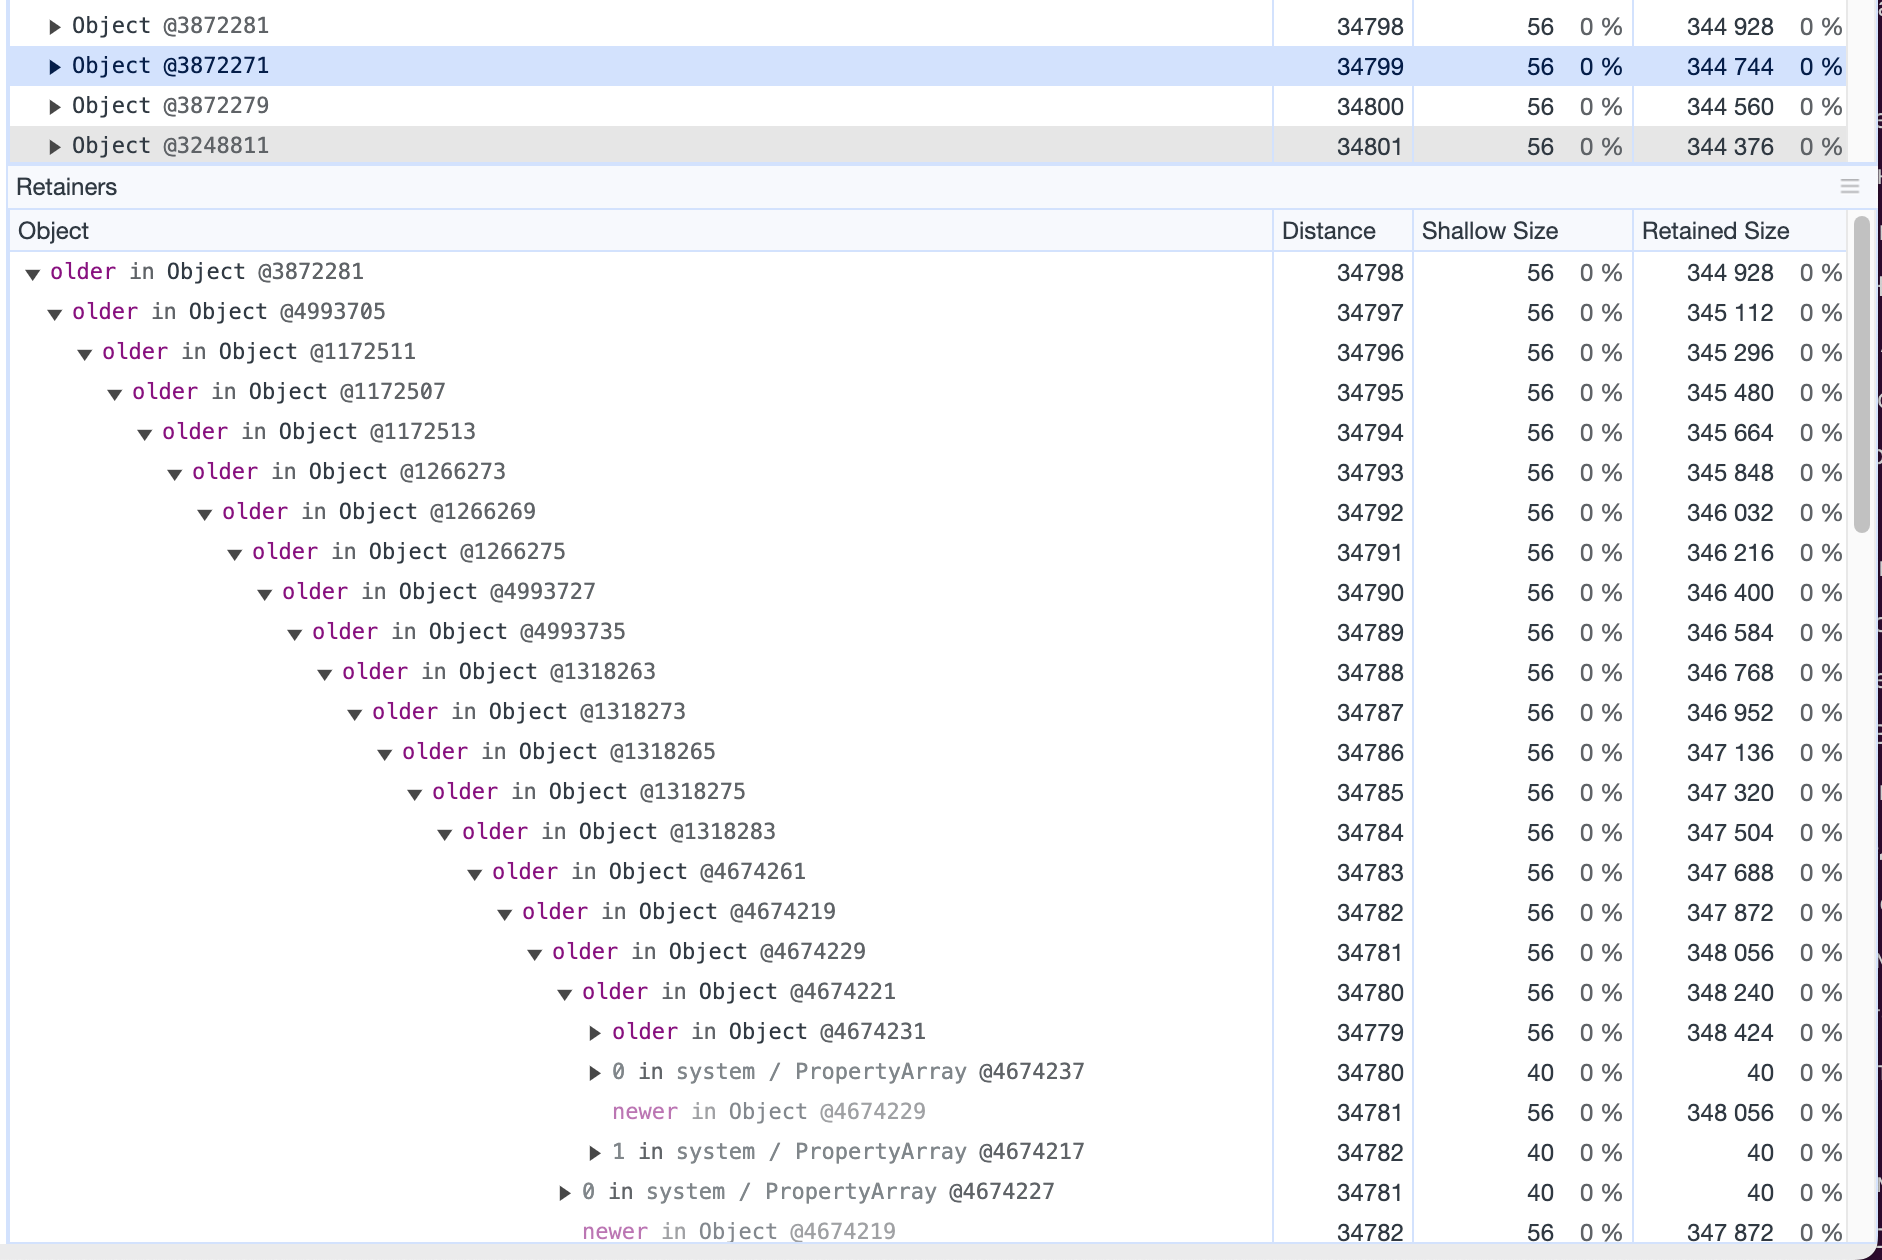Screen dimensions: 1882x1260
Task: Collapse older in Object @4674221 retainer
Action: point(565,994)
